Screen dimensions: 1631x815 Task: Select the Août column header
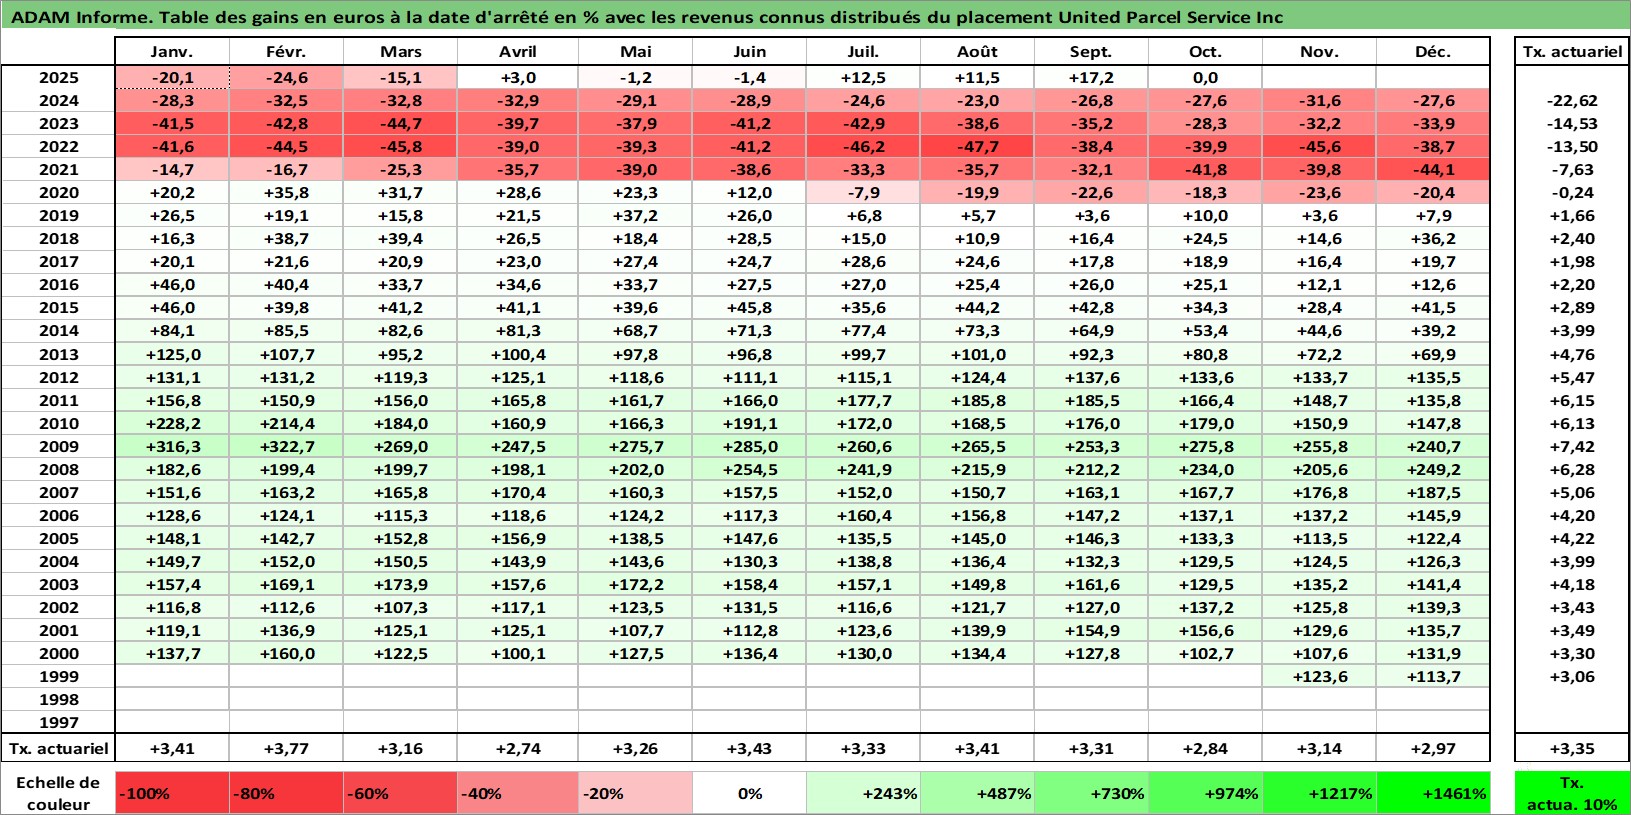[977, 52]
